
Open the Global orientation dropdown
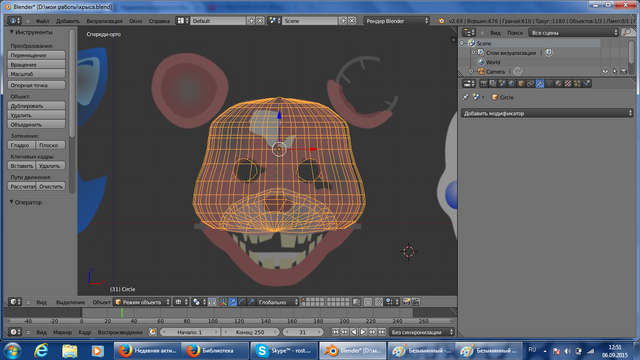pyautogui.click(x=278, y=302)
